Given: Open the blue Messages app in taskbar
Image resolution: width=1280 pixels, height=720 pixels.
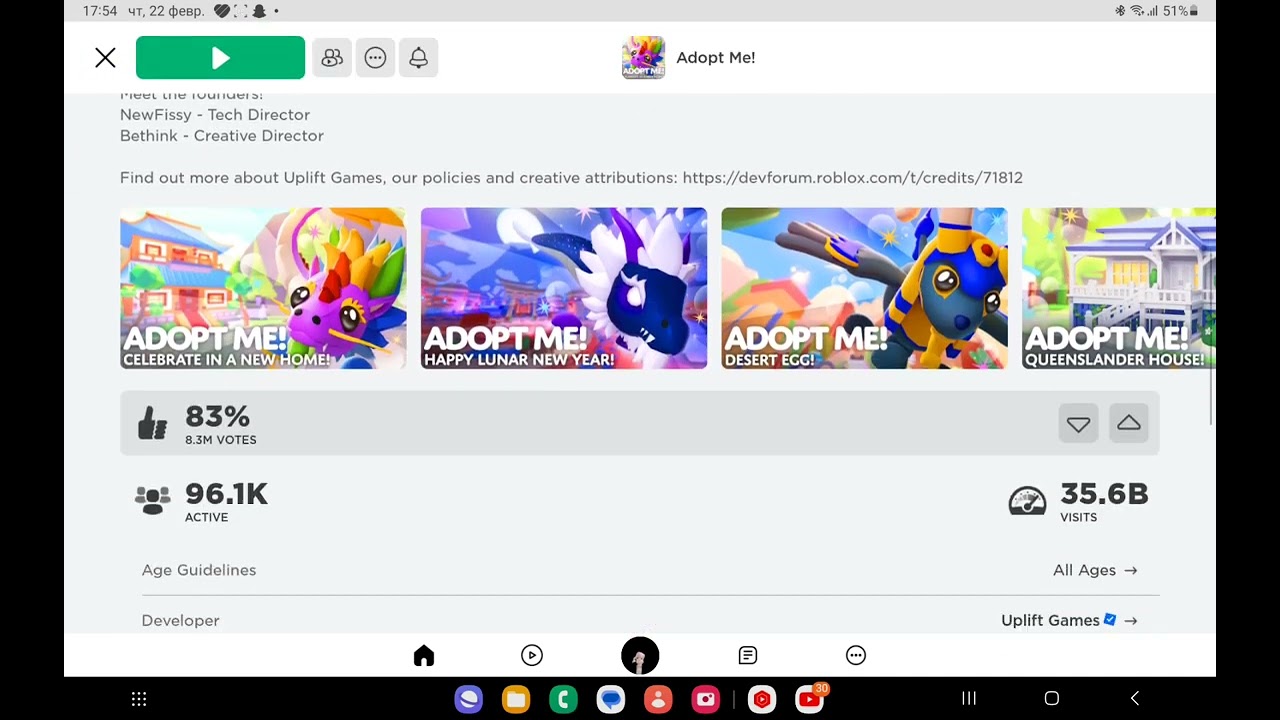Looking at the screenshot, I should coord(611,699).
